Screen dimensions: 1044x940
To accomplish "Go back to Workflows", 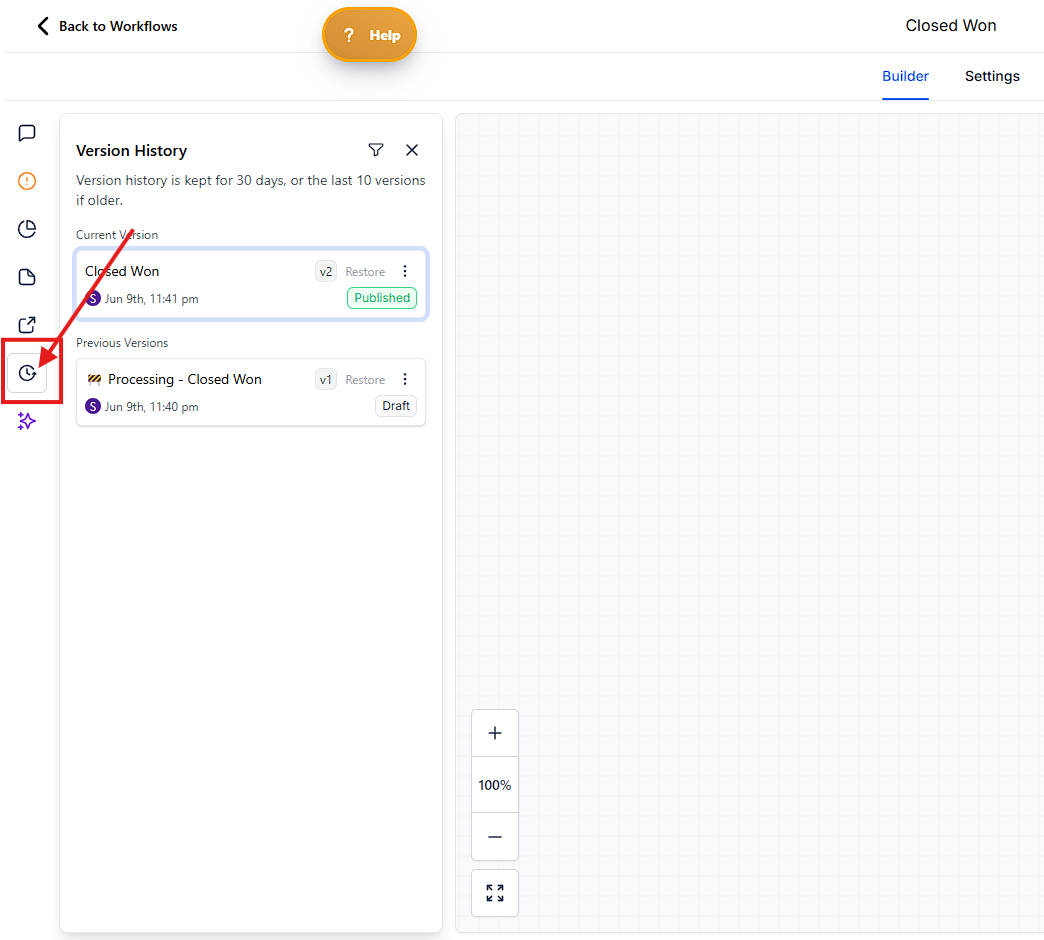I will pos(108,26).
